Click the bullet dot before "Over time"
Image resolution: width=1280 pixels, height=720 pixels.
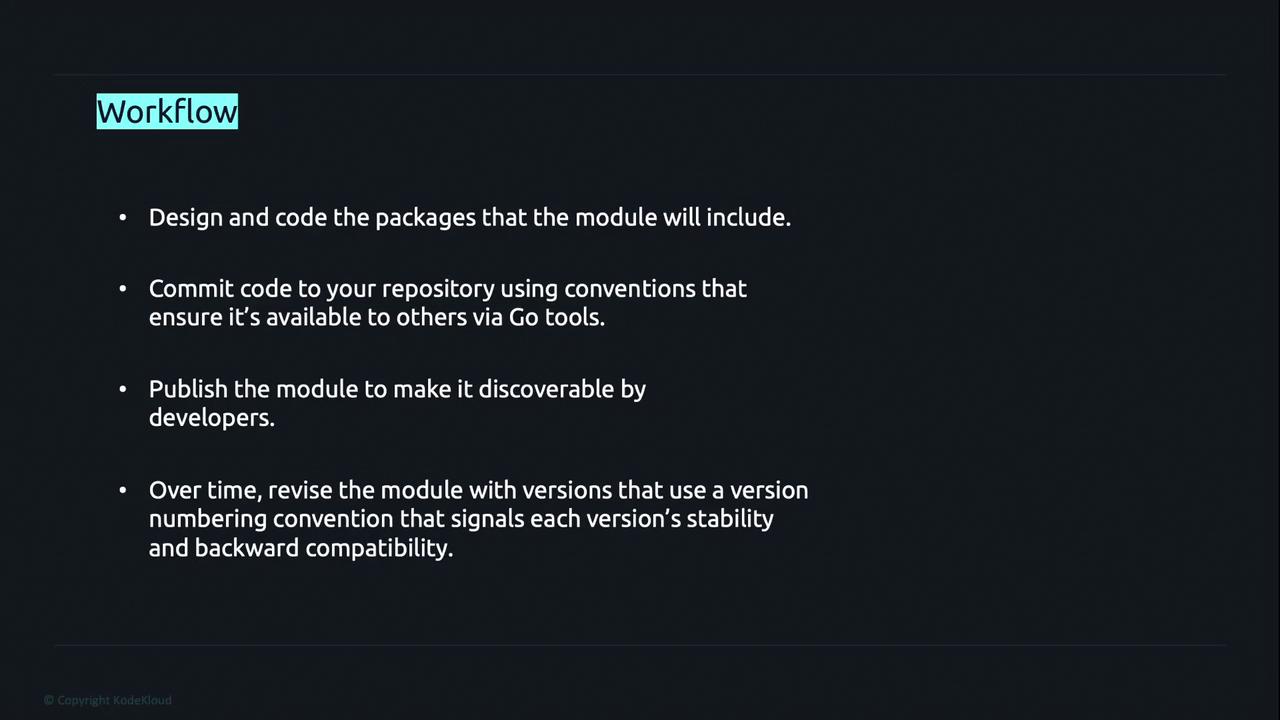[123, 490]
